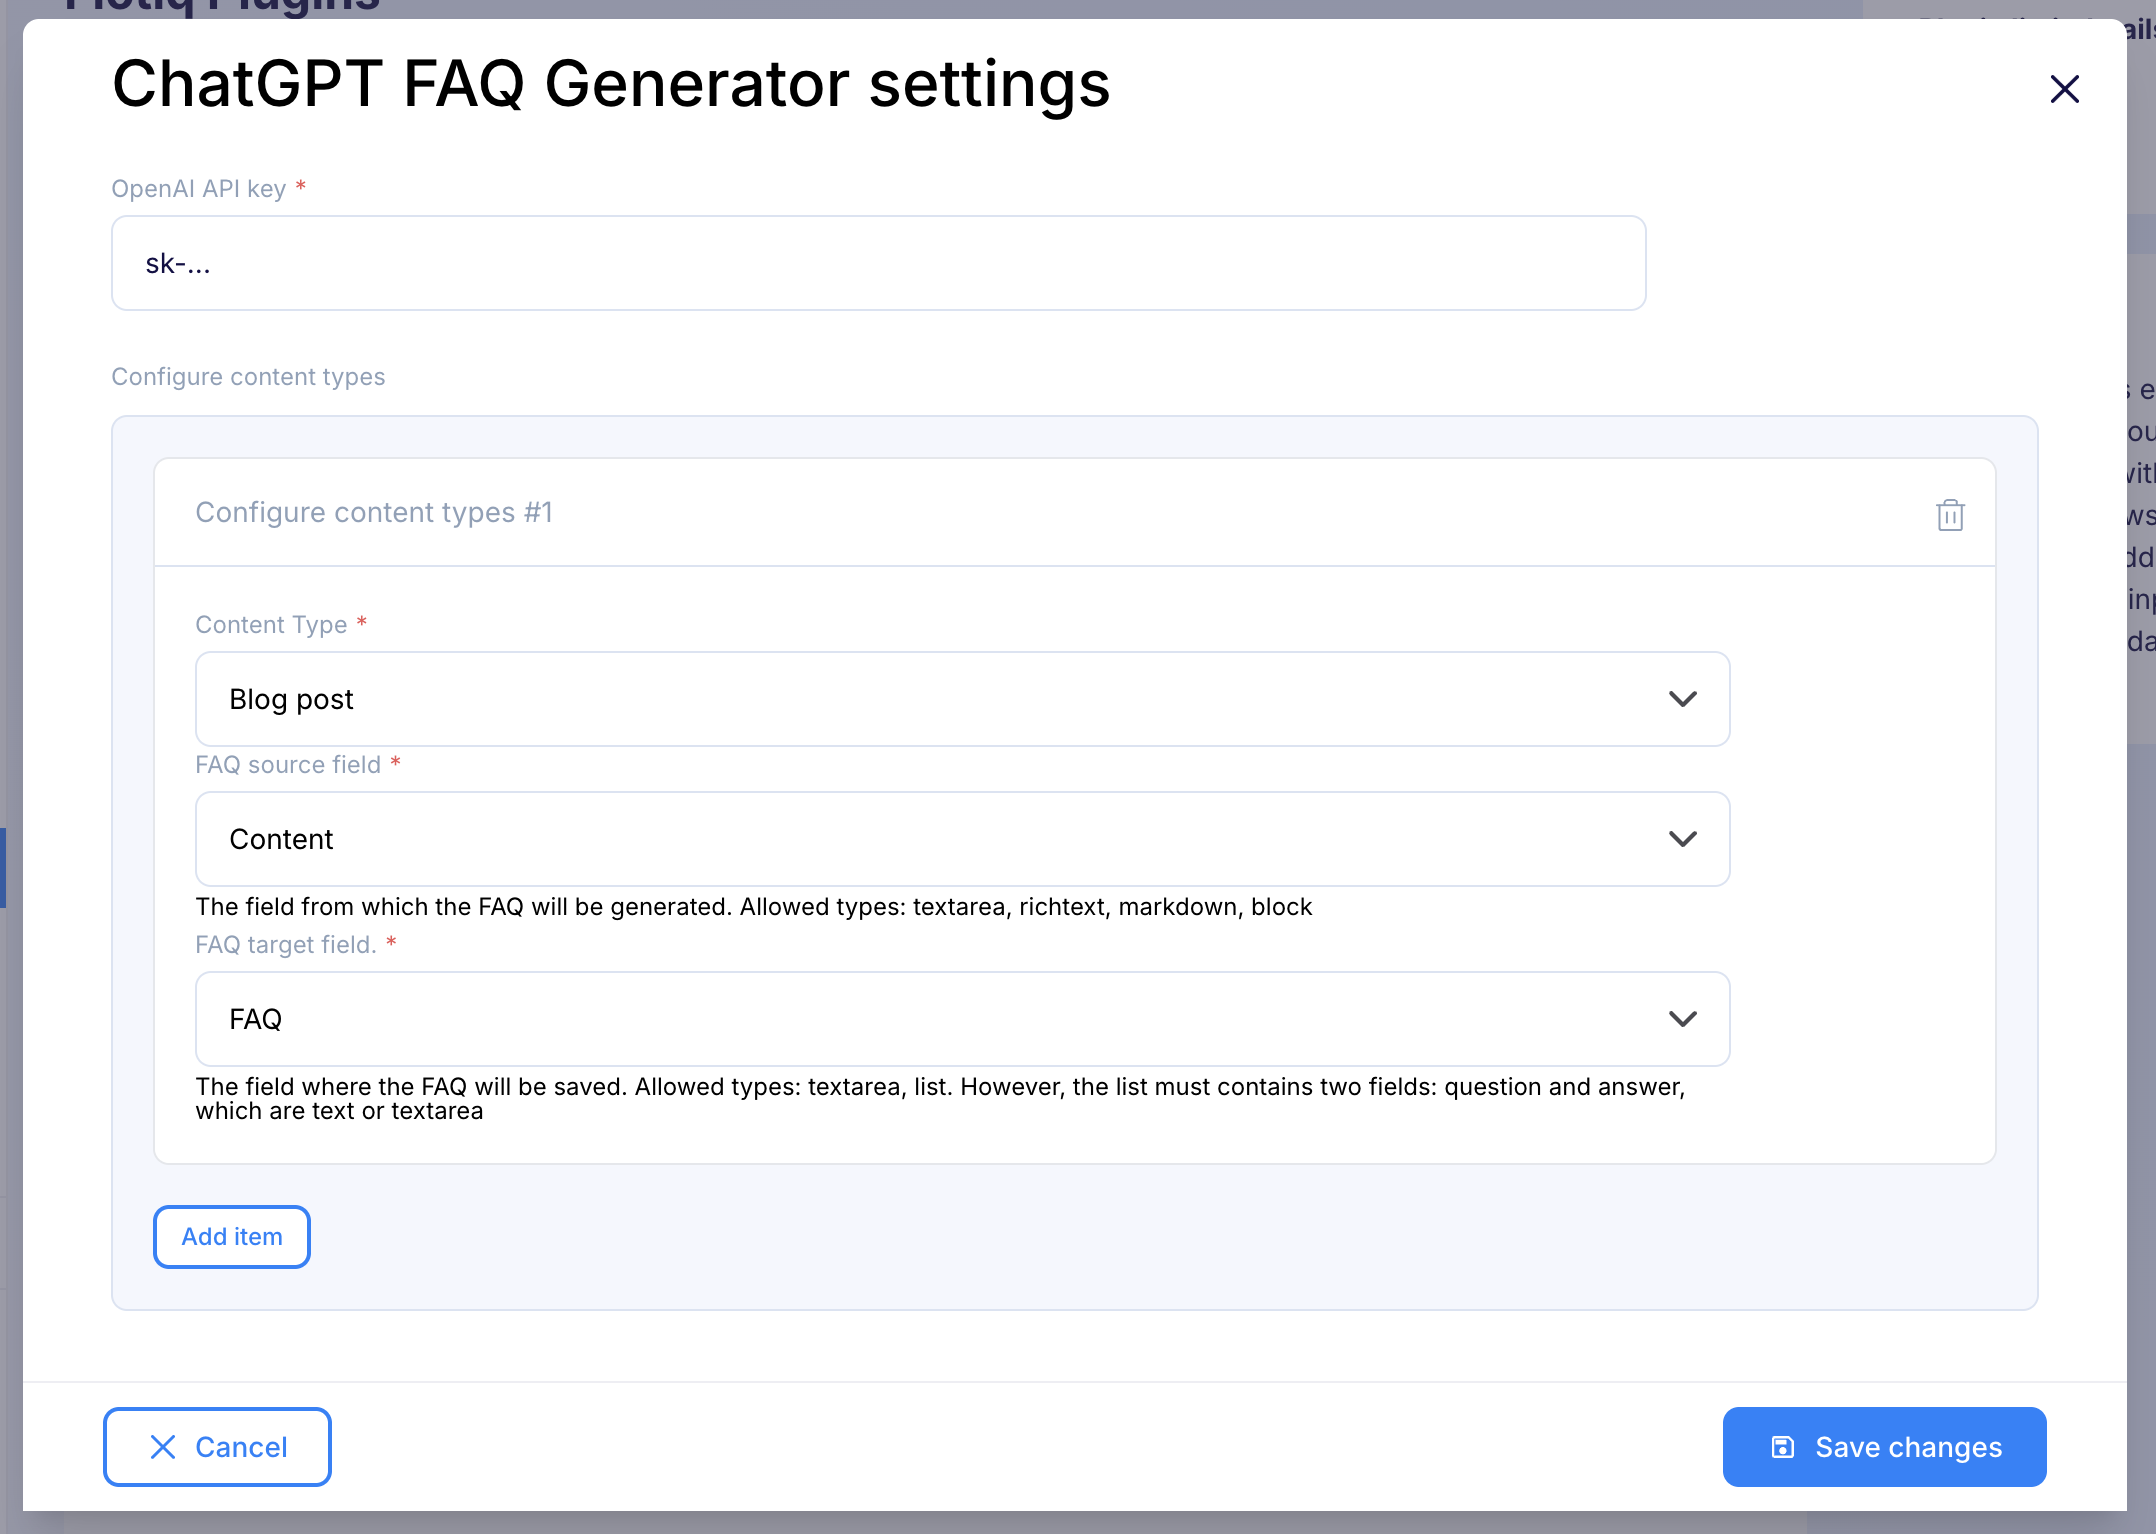Focus the OpenAI API key input field

click(x=878, y=263)
